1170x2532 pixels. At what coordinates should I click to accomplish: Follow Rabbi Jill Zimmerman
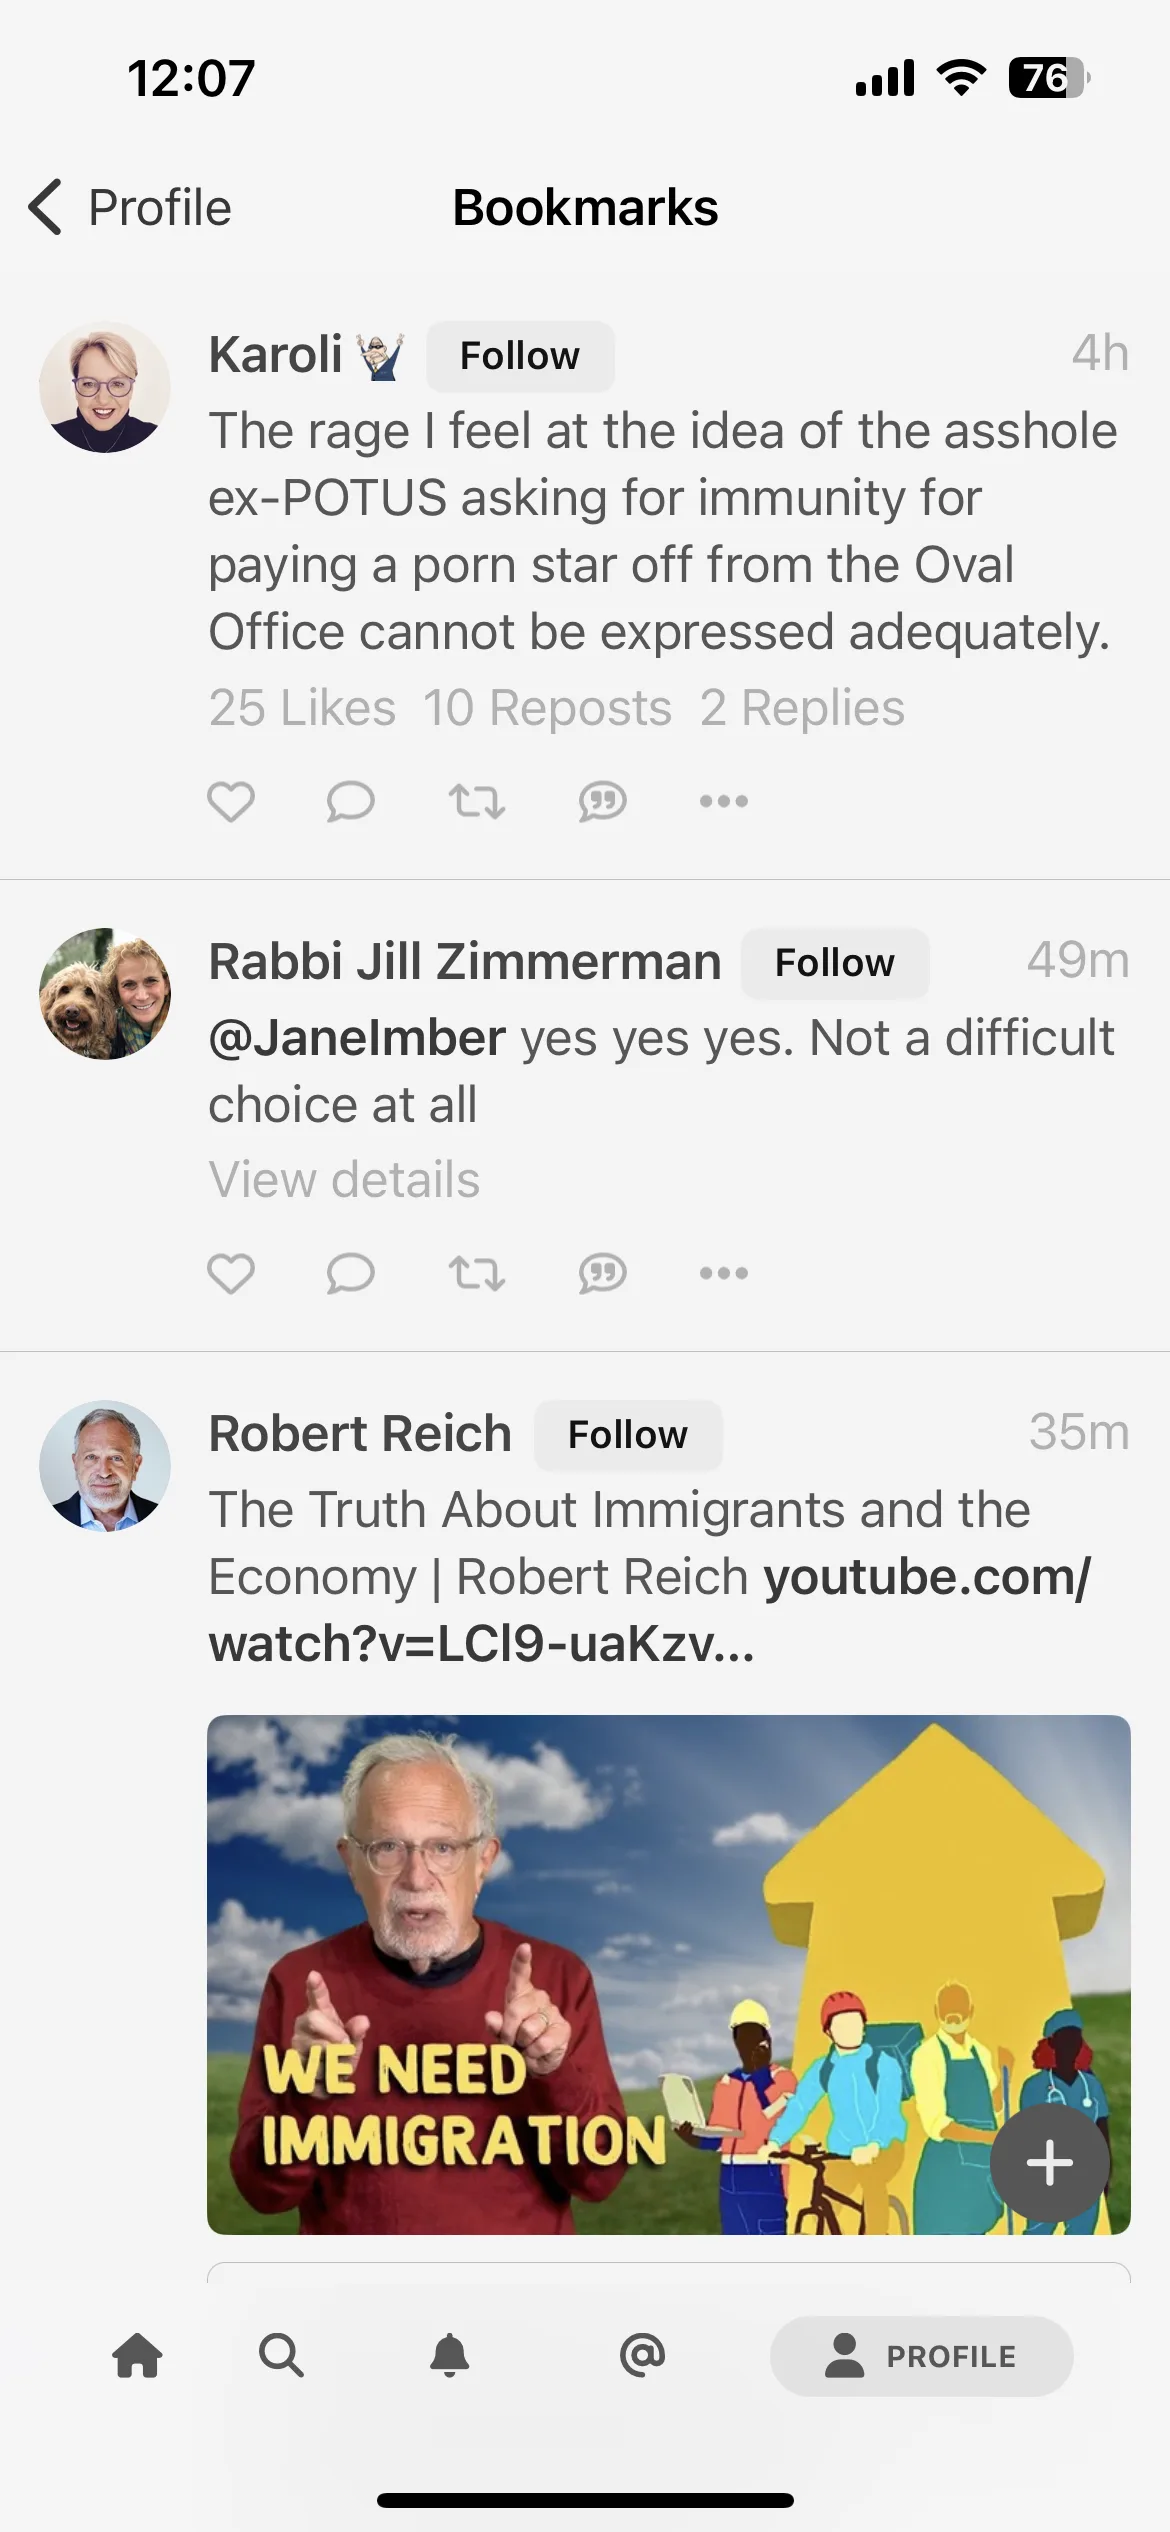[x=835, y=963]
